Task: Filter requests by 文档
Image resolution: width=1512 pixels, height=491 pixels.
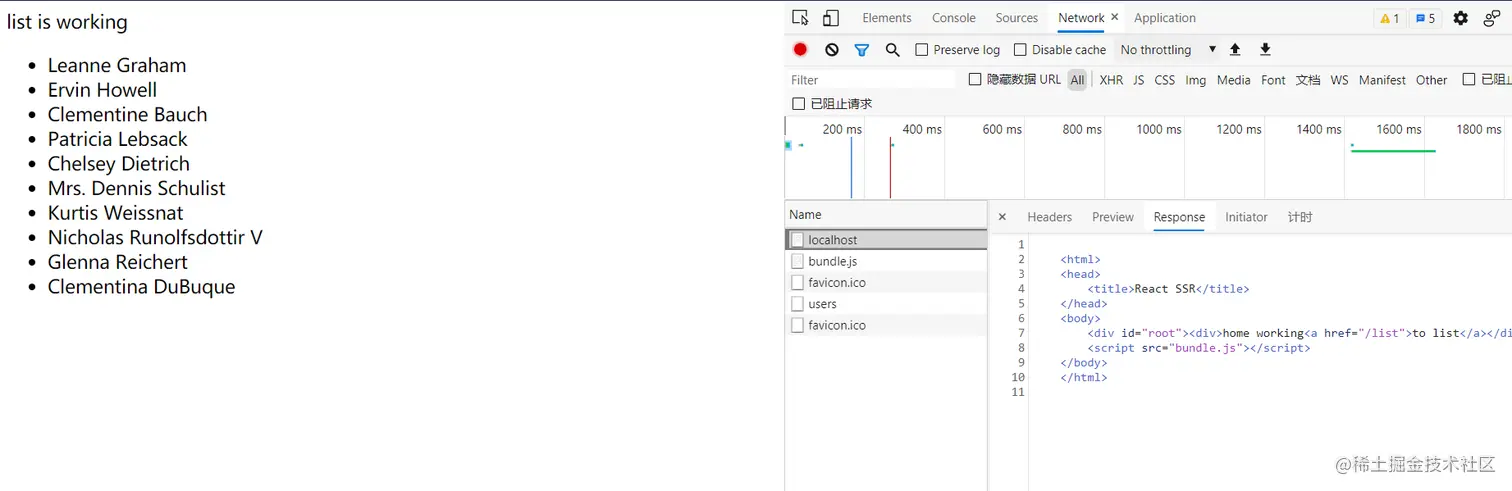Action: (x=1308, y=80)
